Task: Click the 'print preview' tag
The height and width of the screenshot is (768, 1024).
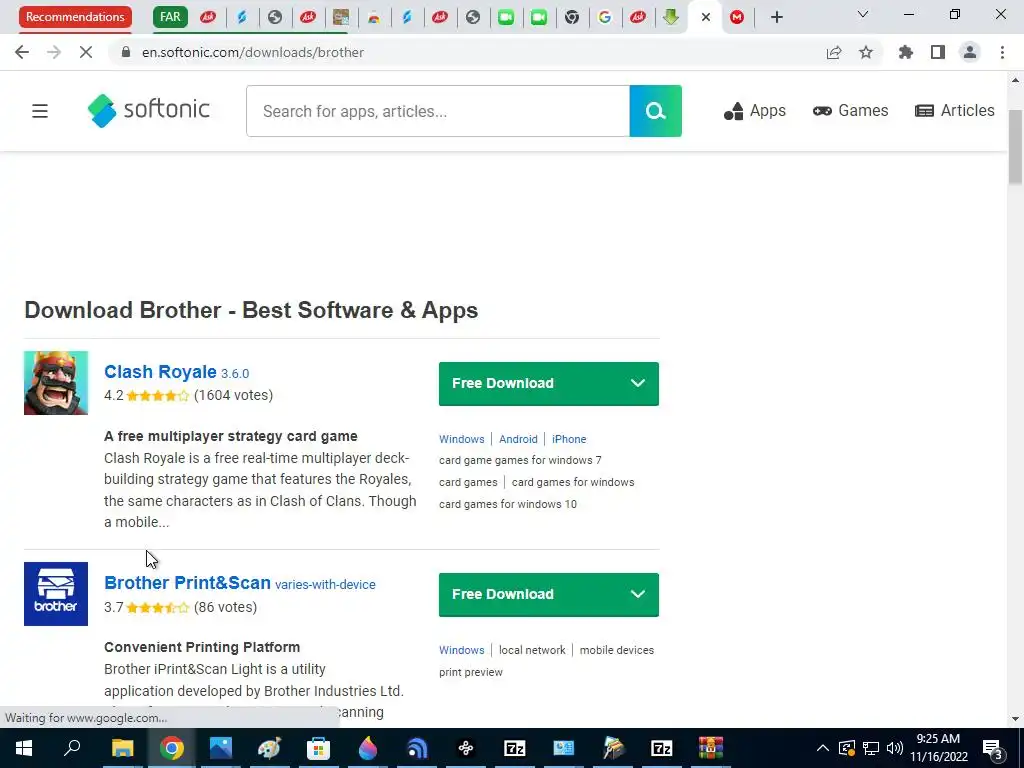Action: pos(470,672)
